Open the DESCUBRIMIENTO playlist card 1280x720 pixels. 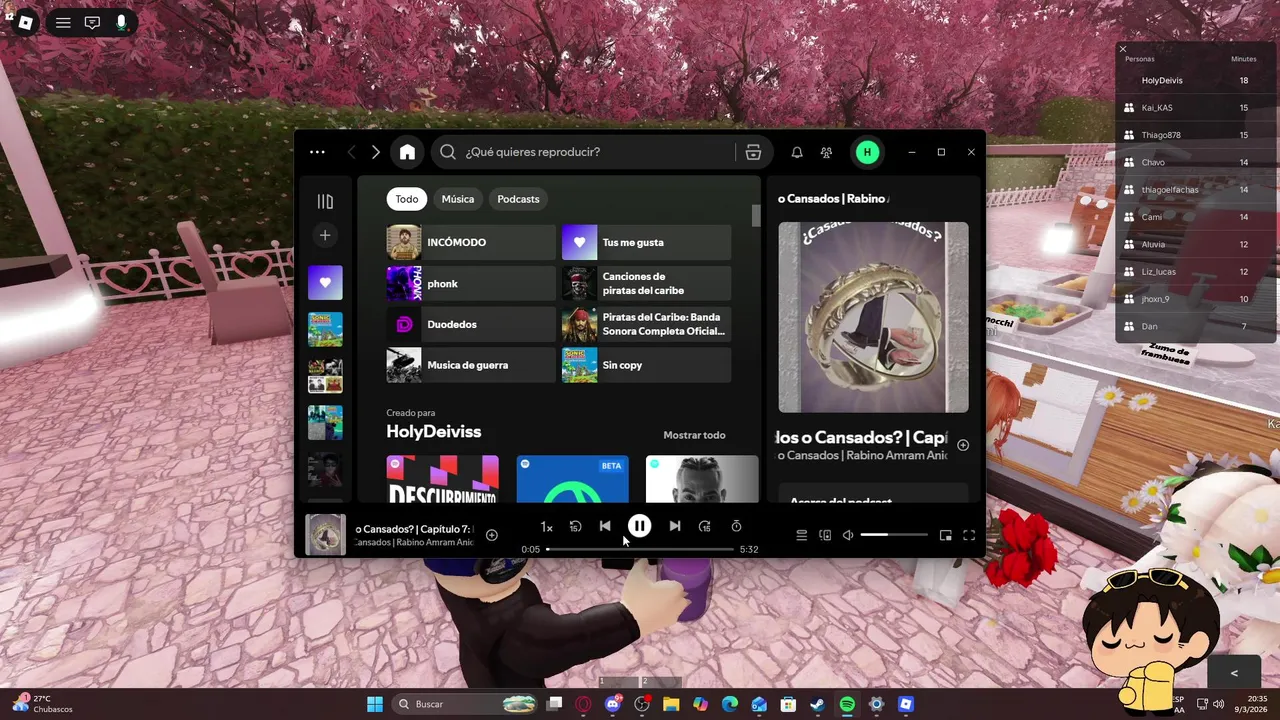click(x=442, y=480)
